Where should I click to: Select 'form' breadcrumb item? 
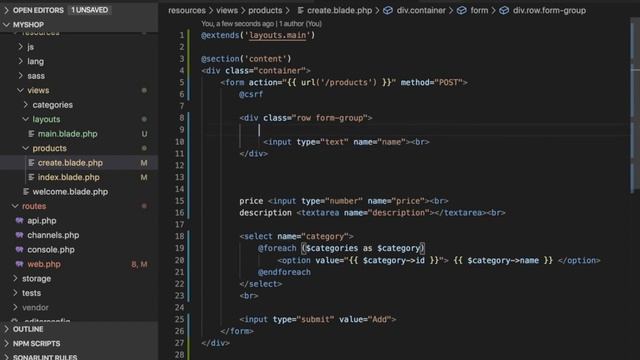click(479, 11)
